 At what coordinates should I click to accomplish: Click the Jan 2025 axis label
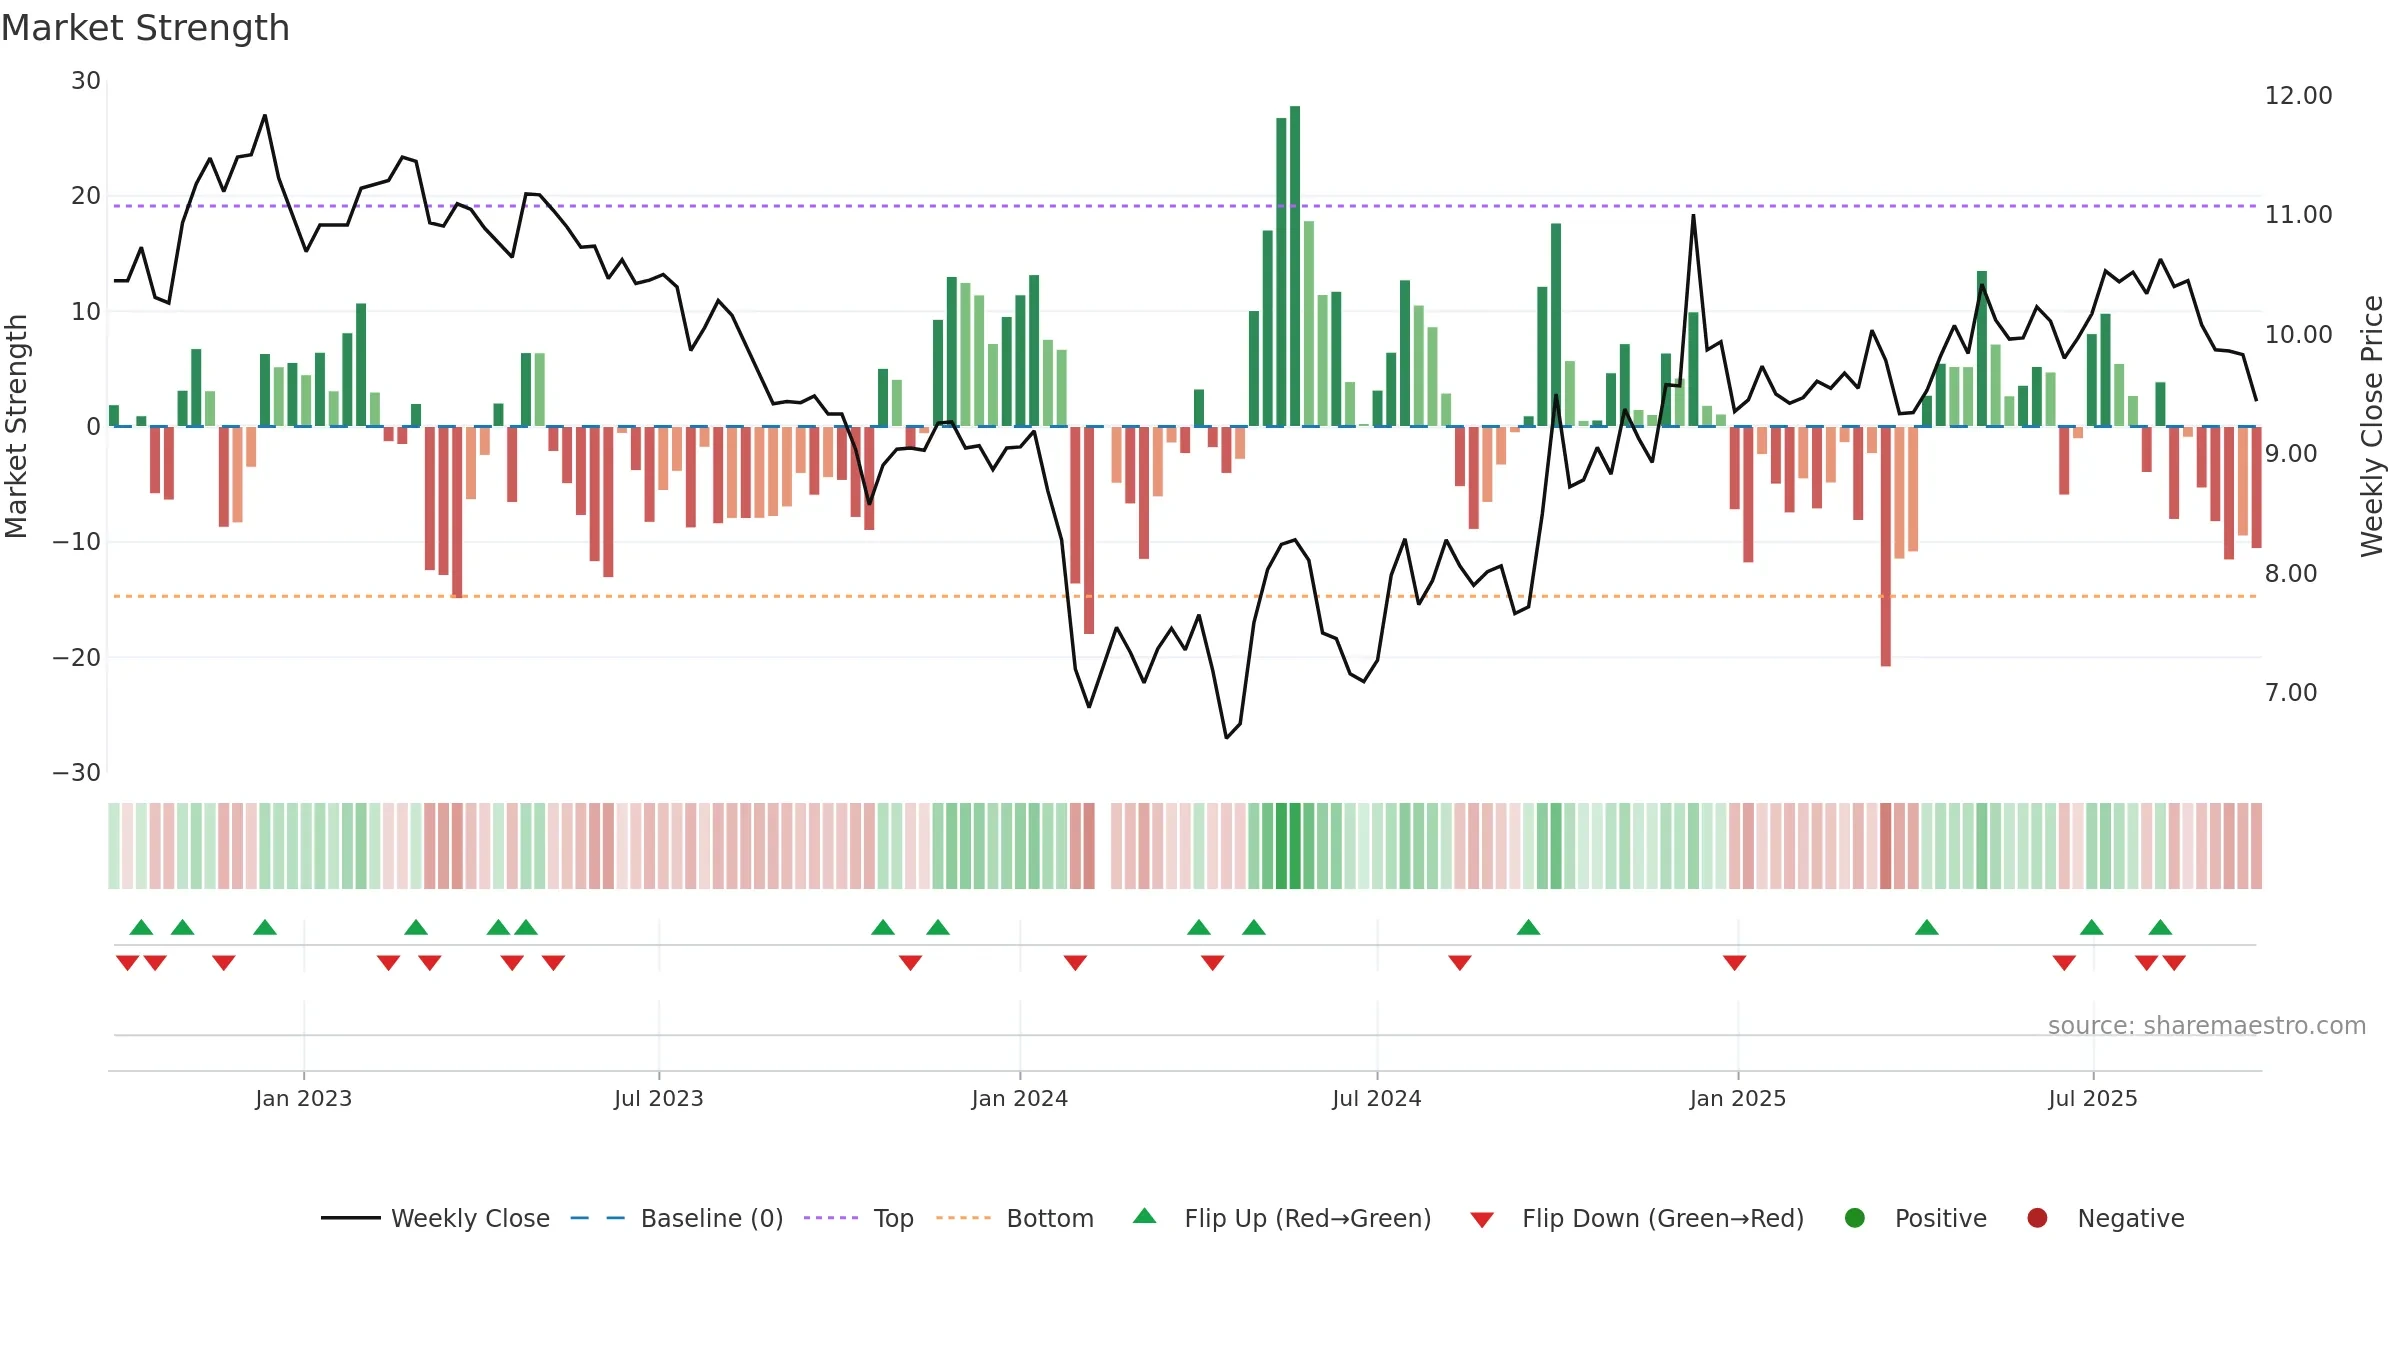click(1738, 1098)
